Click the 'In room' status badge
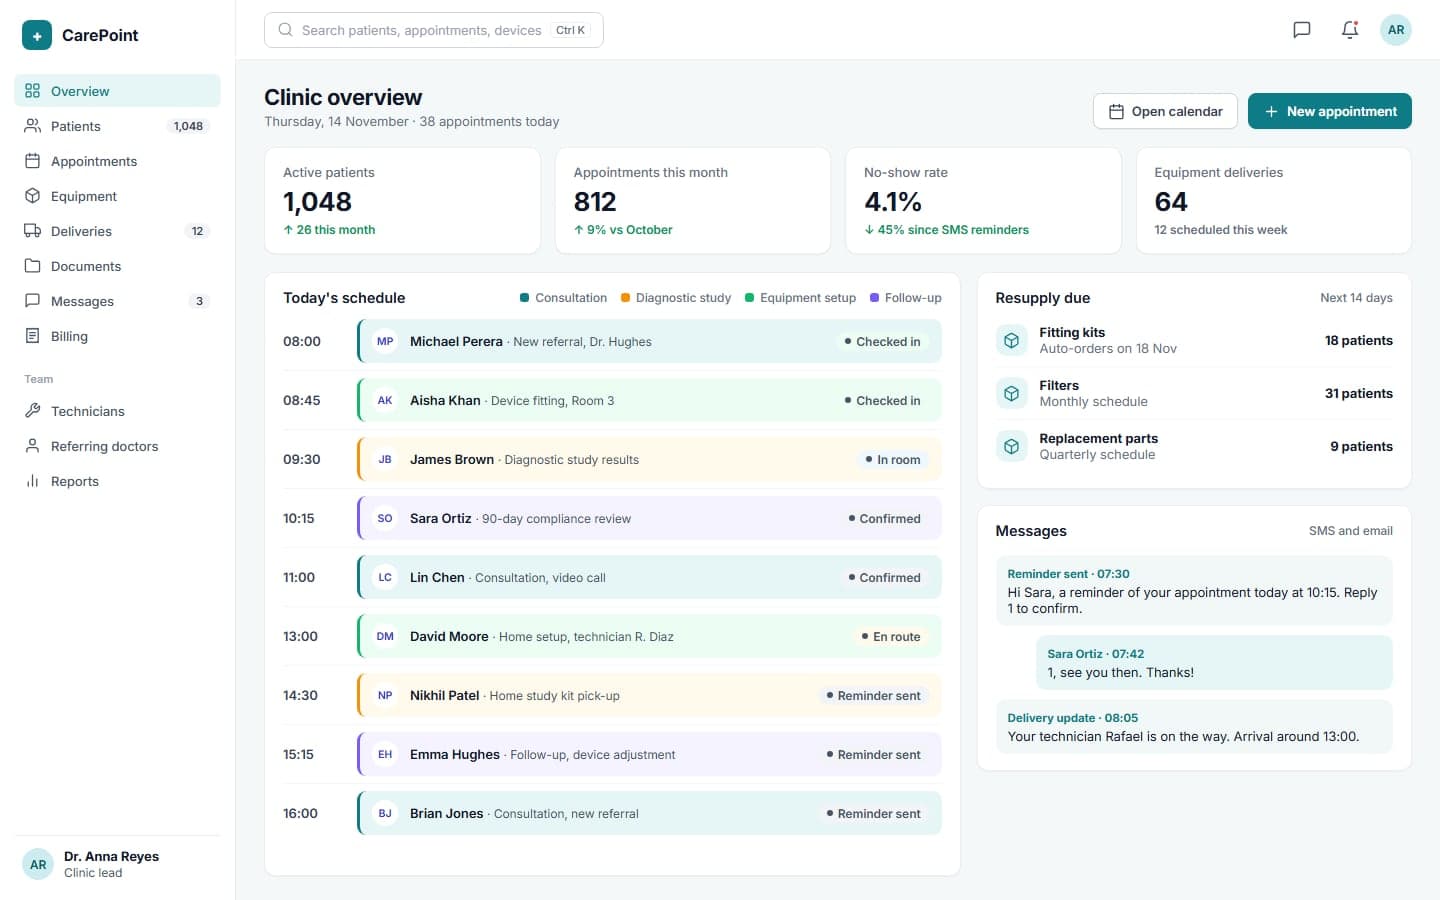The image size is (1440, 900). [893, 459]
